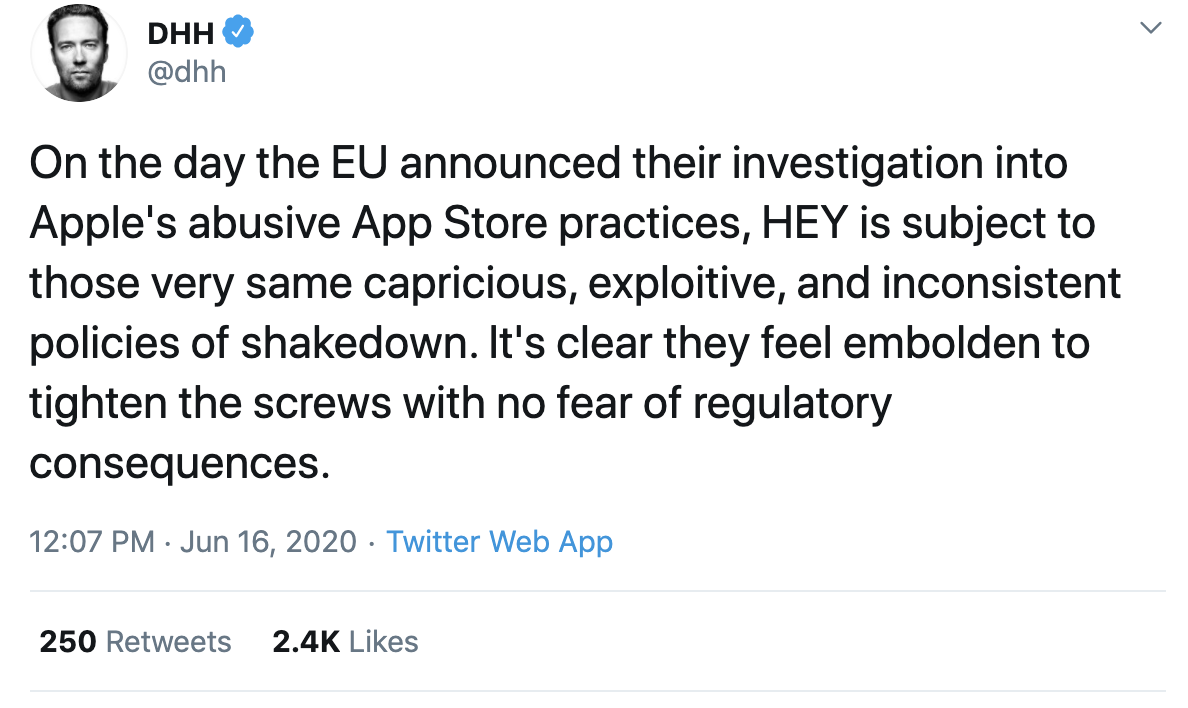Click the number 250 retweet count

[67, 641]
